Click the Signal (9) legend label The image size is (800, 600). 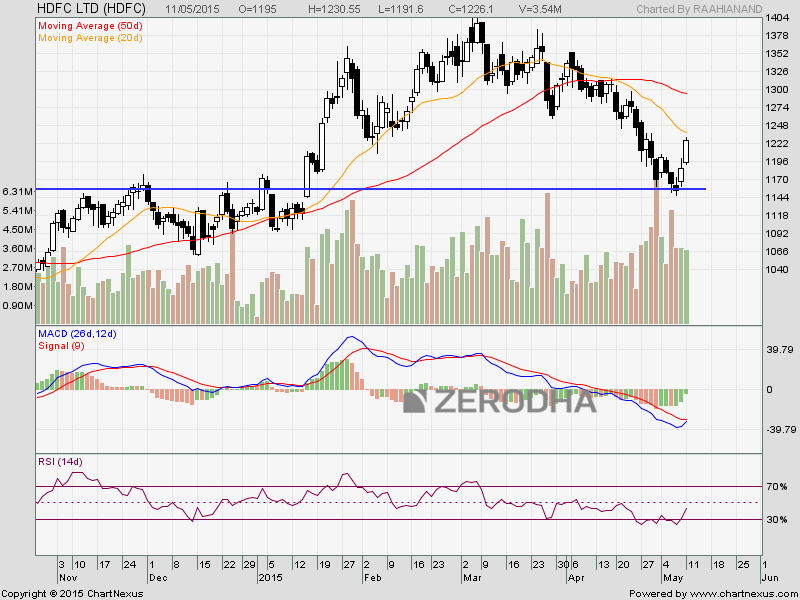point(61,346)
